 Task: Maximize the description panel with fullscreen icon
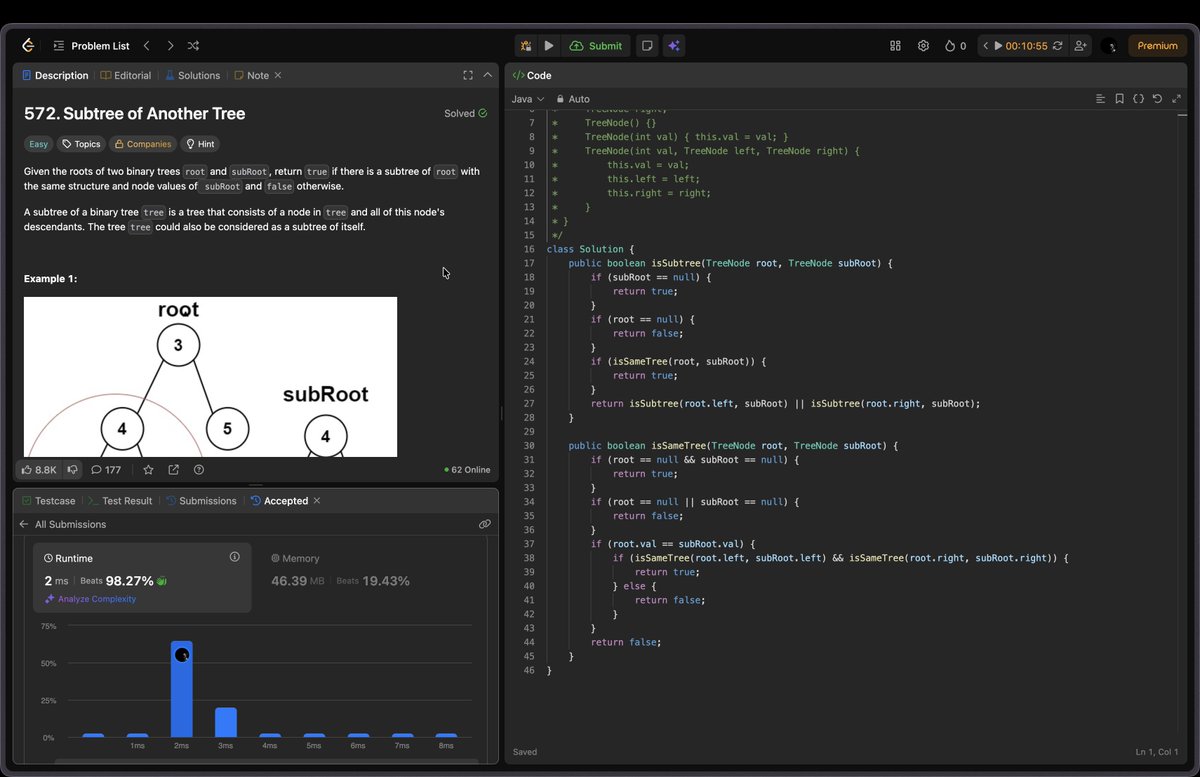(x=467, y=75)
